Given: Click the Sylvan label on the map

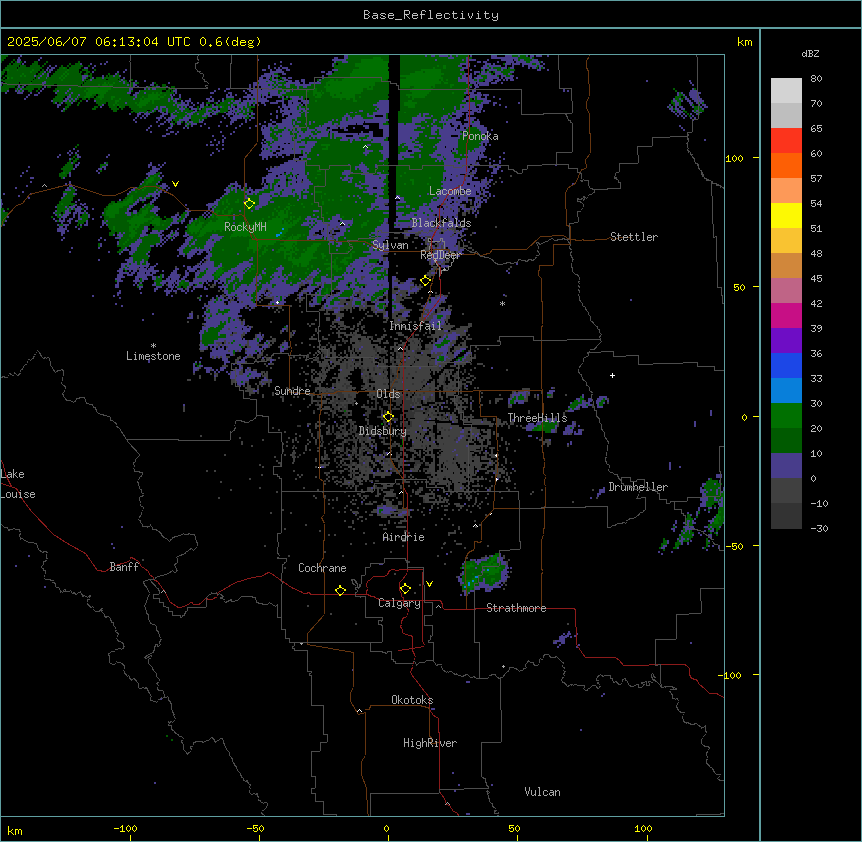Looking at the screenshot, I should click(390, 245).
